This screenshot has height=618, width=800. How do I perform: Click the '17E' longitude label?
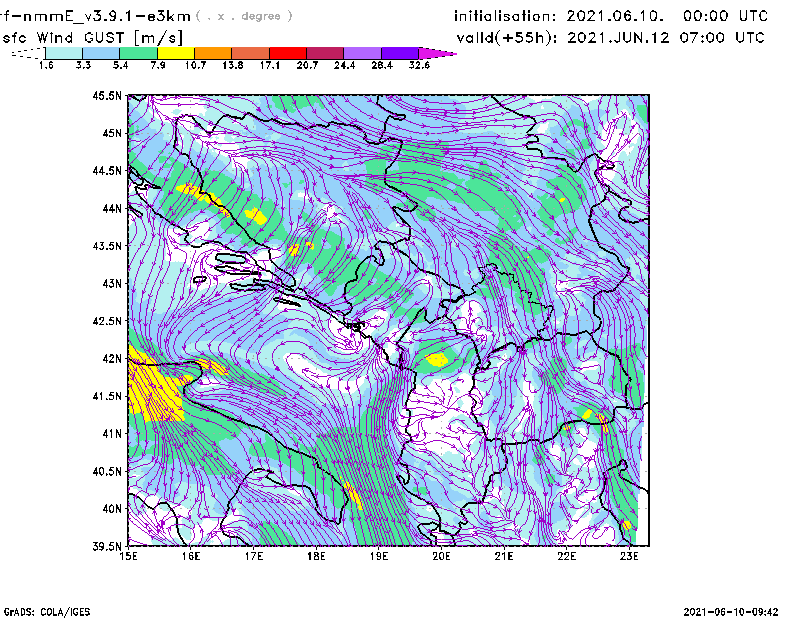(254, 556)
